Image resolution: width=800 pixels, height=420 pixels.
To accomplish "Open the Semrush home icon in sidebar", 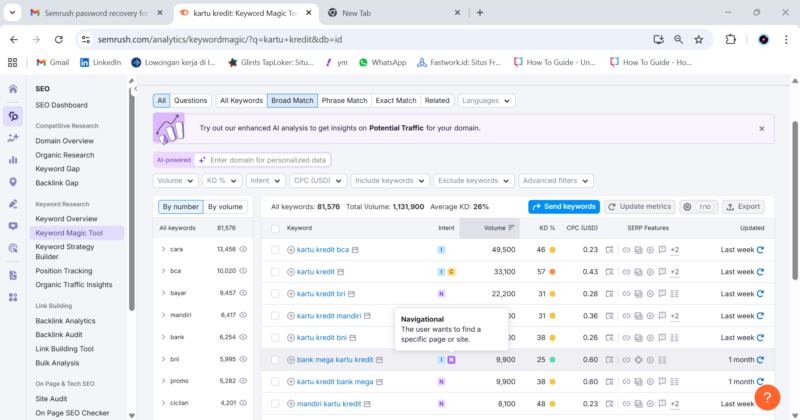I will 13,89.
